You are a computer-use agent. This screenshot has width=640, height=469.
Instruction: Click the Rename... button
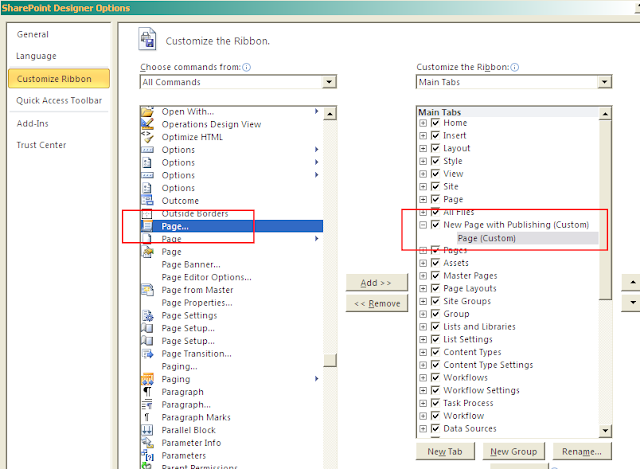(582, 451)
